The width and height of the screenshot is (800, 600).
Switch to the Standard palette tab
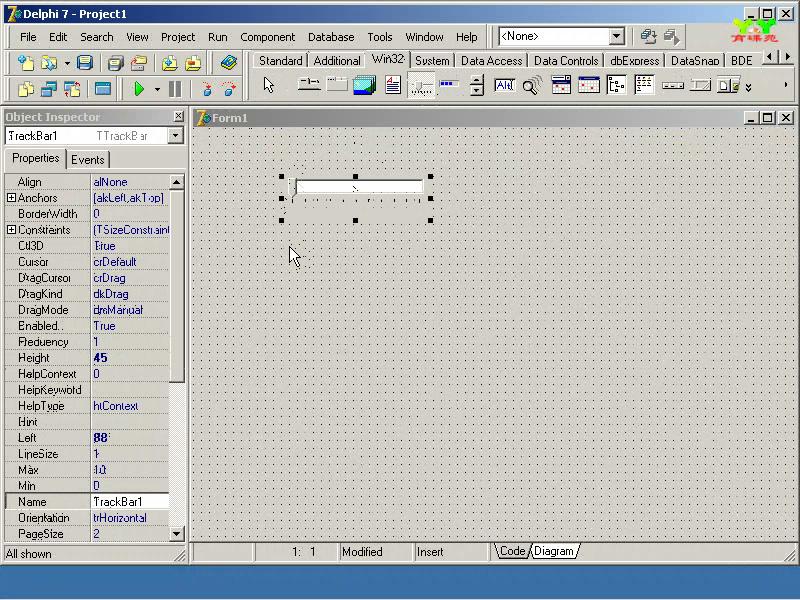click(x=281, y=61)
